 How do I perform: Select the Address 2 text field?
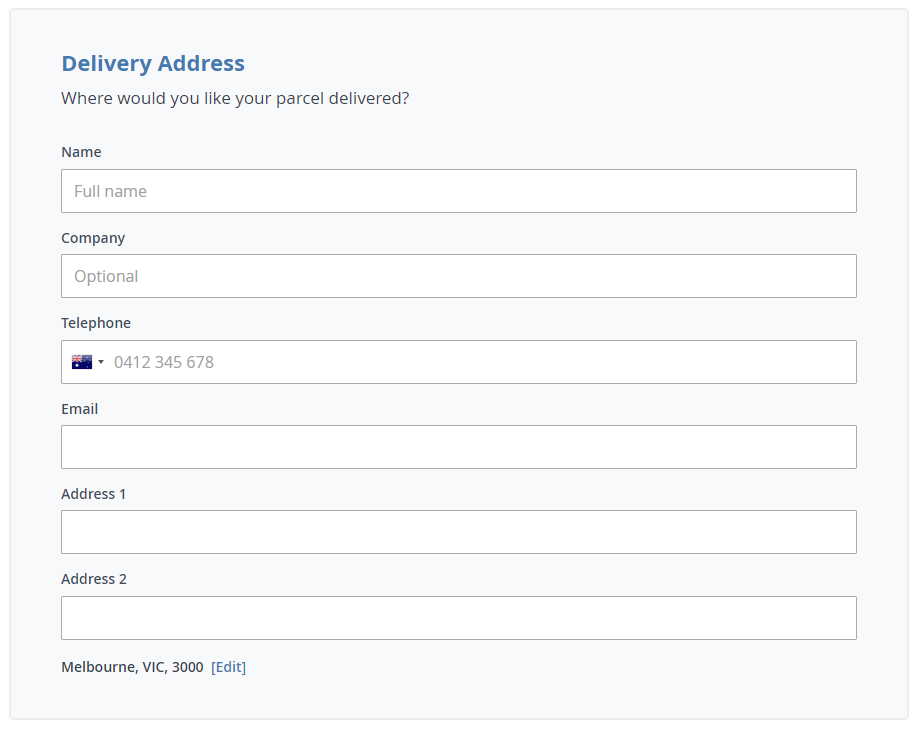click(458, 618)
